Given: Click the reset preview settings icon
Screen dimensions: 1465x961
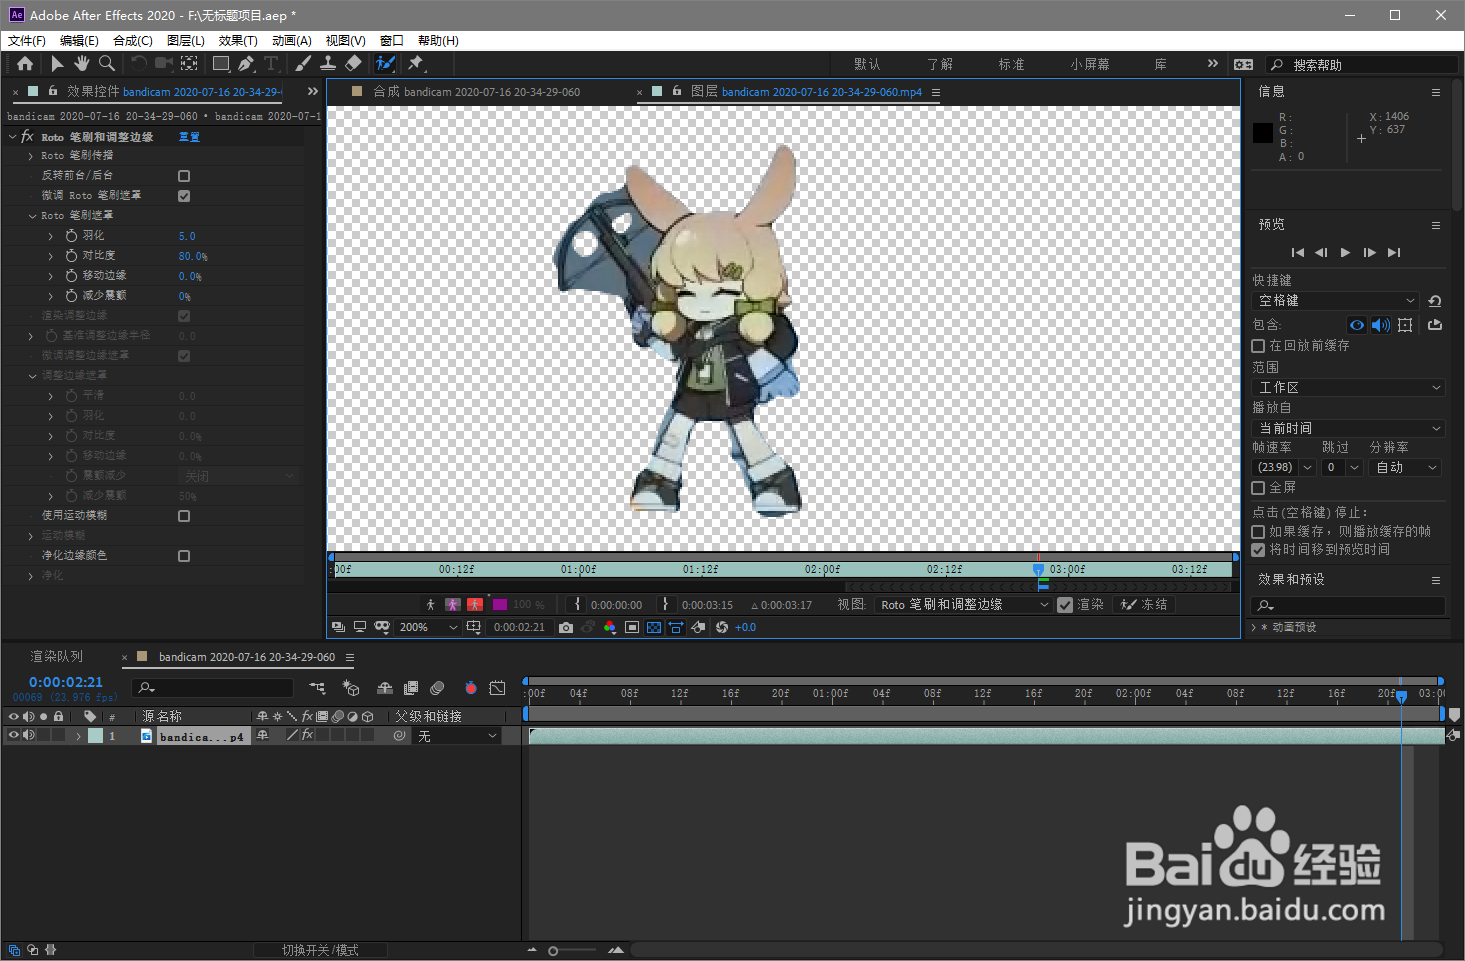Looking at the screenshot, I should 1435,300.
